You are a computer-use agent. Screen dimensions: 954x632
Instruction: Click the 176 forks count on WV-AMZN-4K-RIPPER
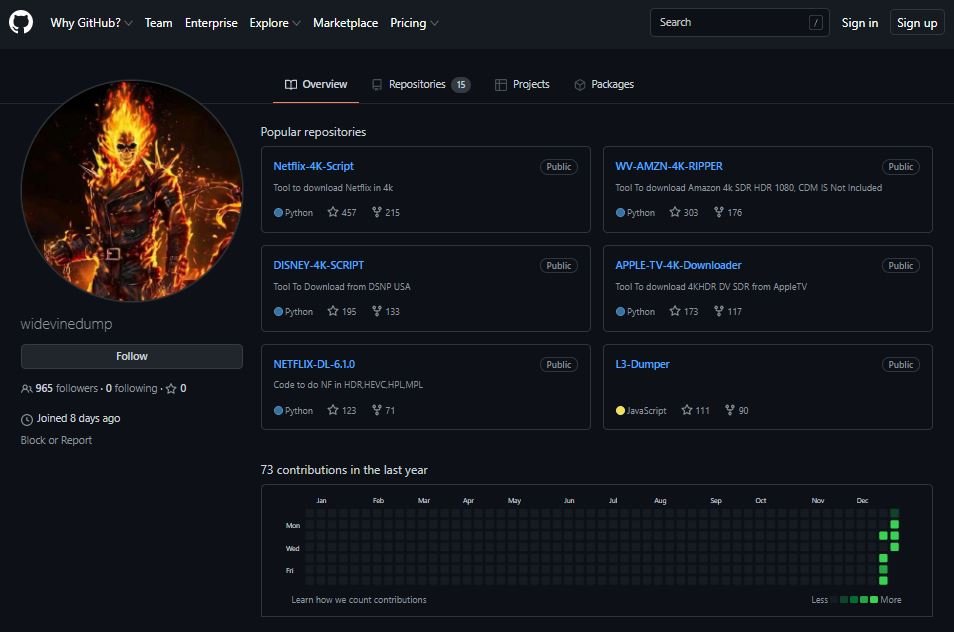(x=734, y=213)
